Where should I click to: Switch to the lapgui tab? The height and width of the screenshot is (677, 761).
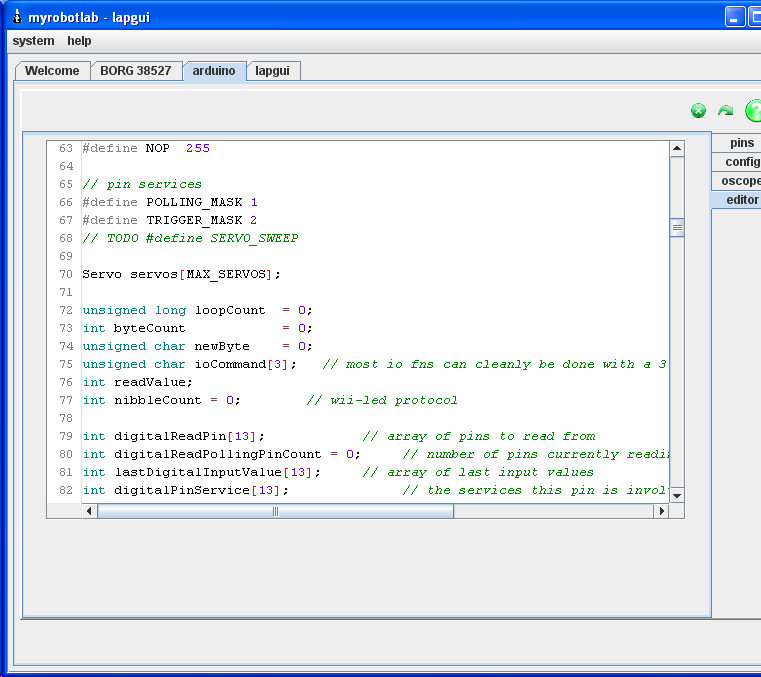point(272,71)
